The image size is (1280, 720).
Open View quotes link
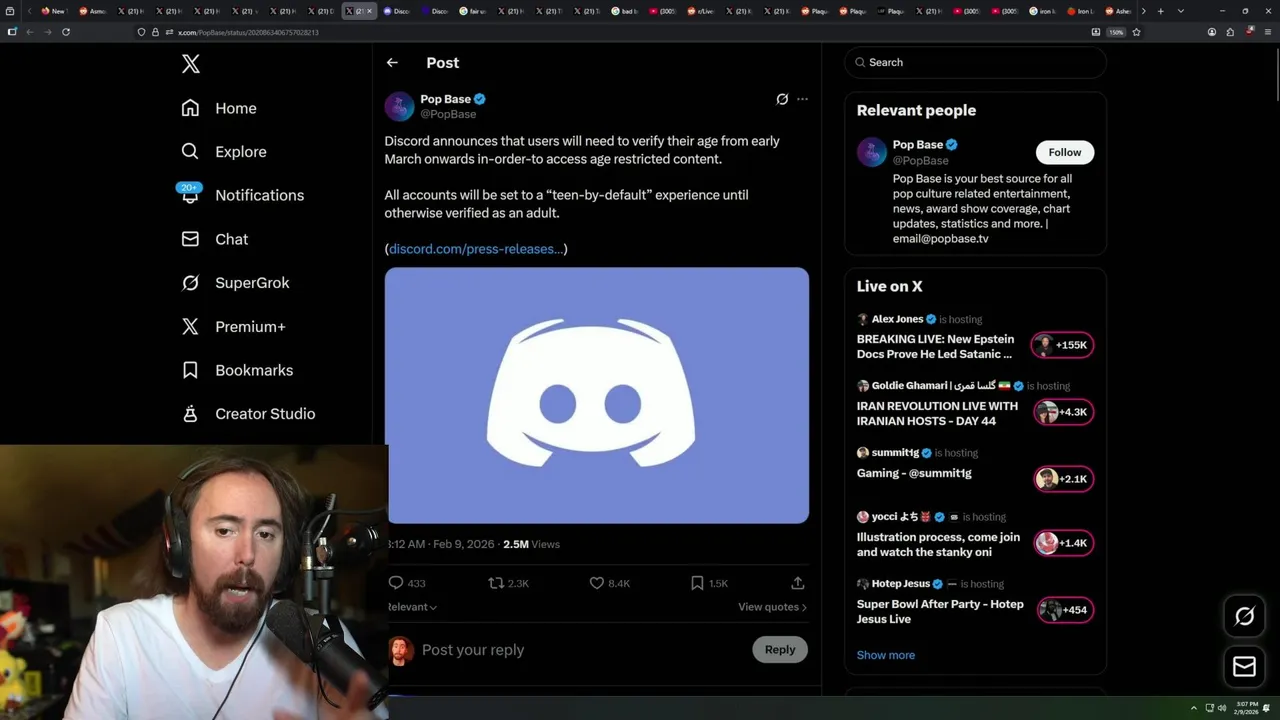[772, 607]
